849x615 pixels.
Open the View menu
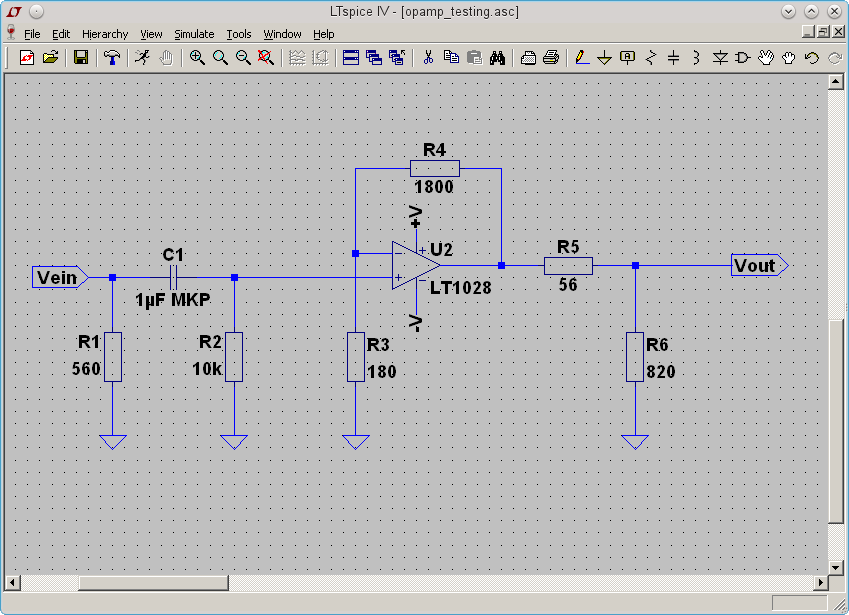[x=151, y=34]
